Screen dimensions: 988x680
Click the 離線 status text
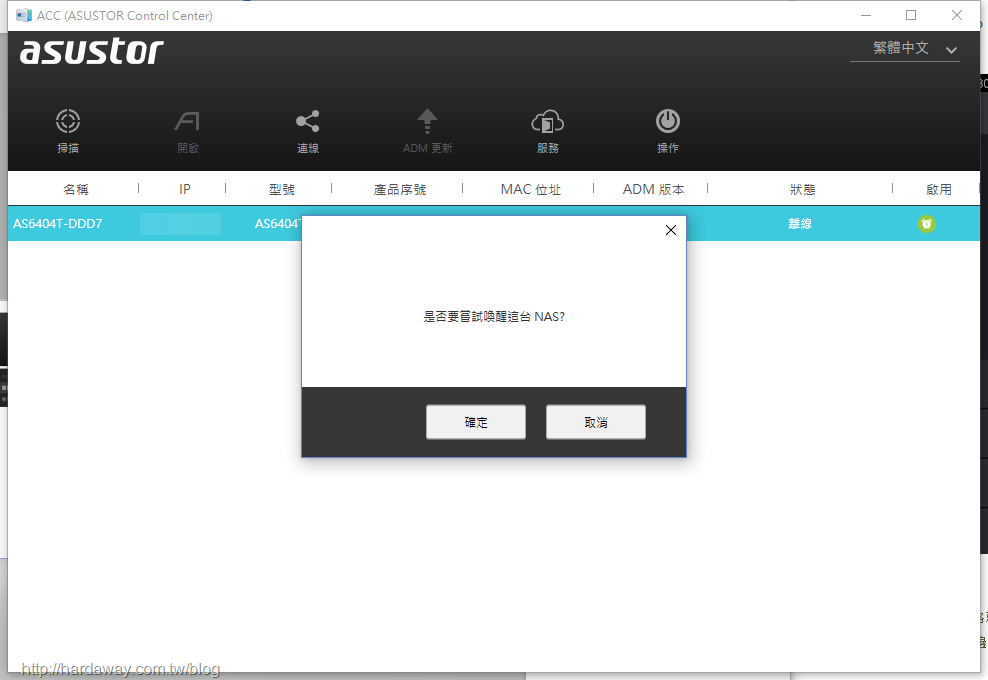coord(800,224)
